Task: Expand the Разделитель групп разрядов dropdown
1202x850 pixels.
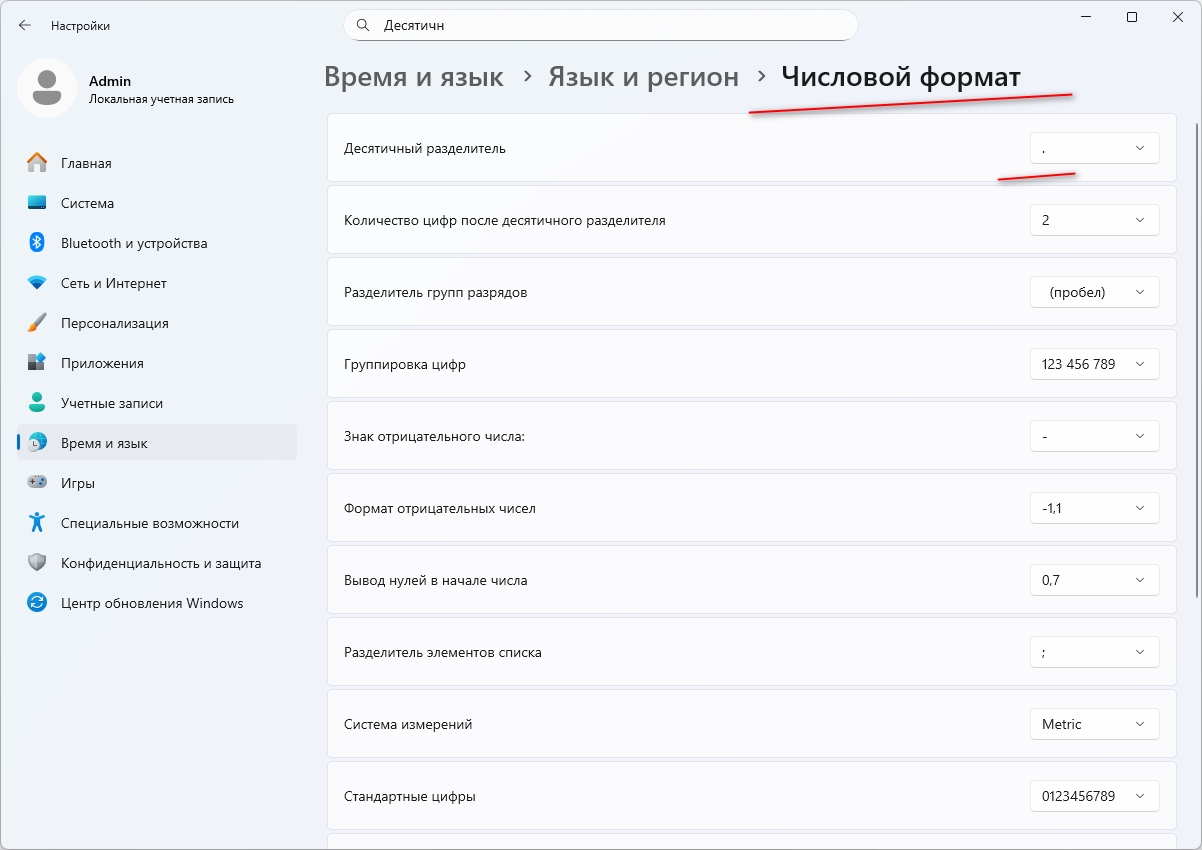Action: [x=1094, y=292]
